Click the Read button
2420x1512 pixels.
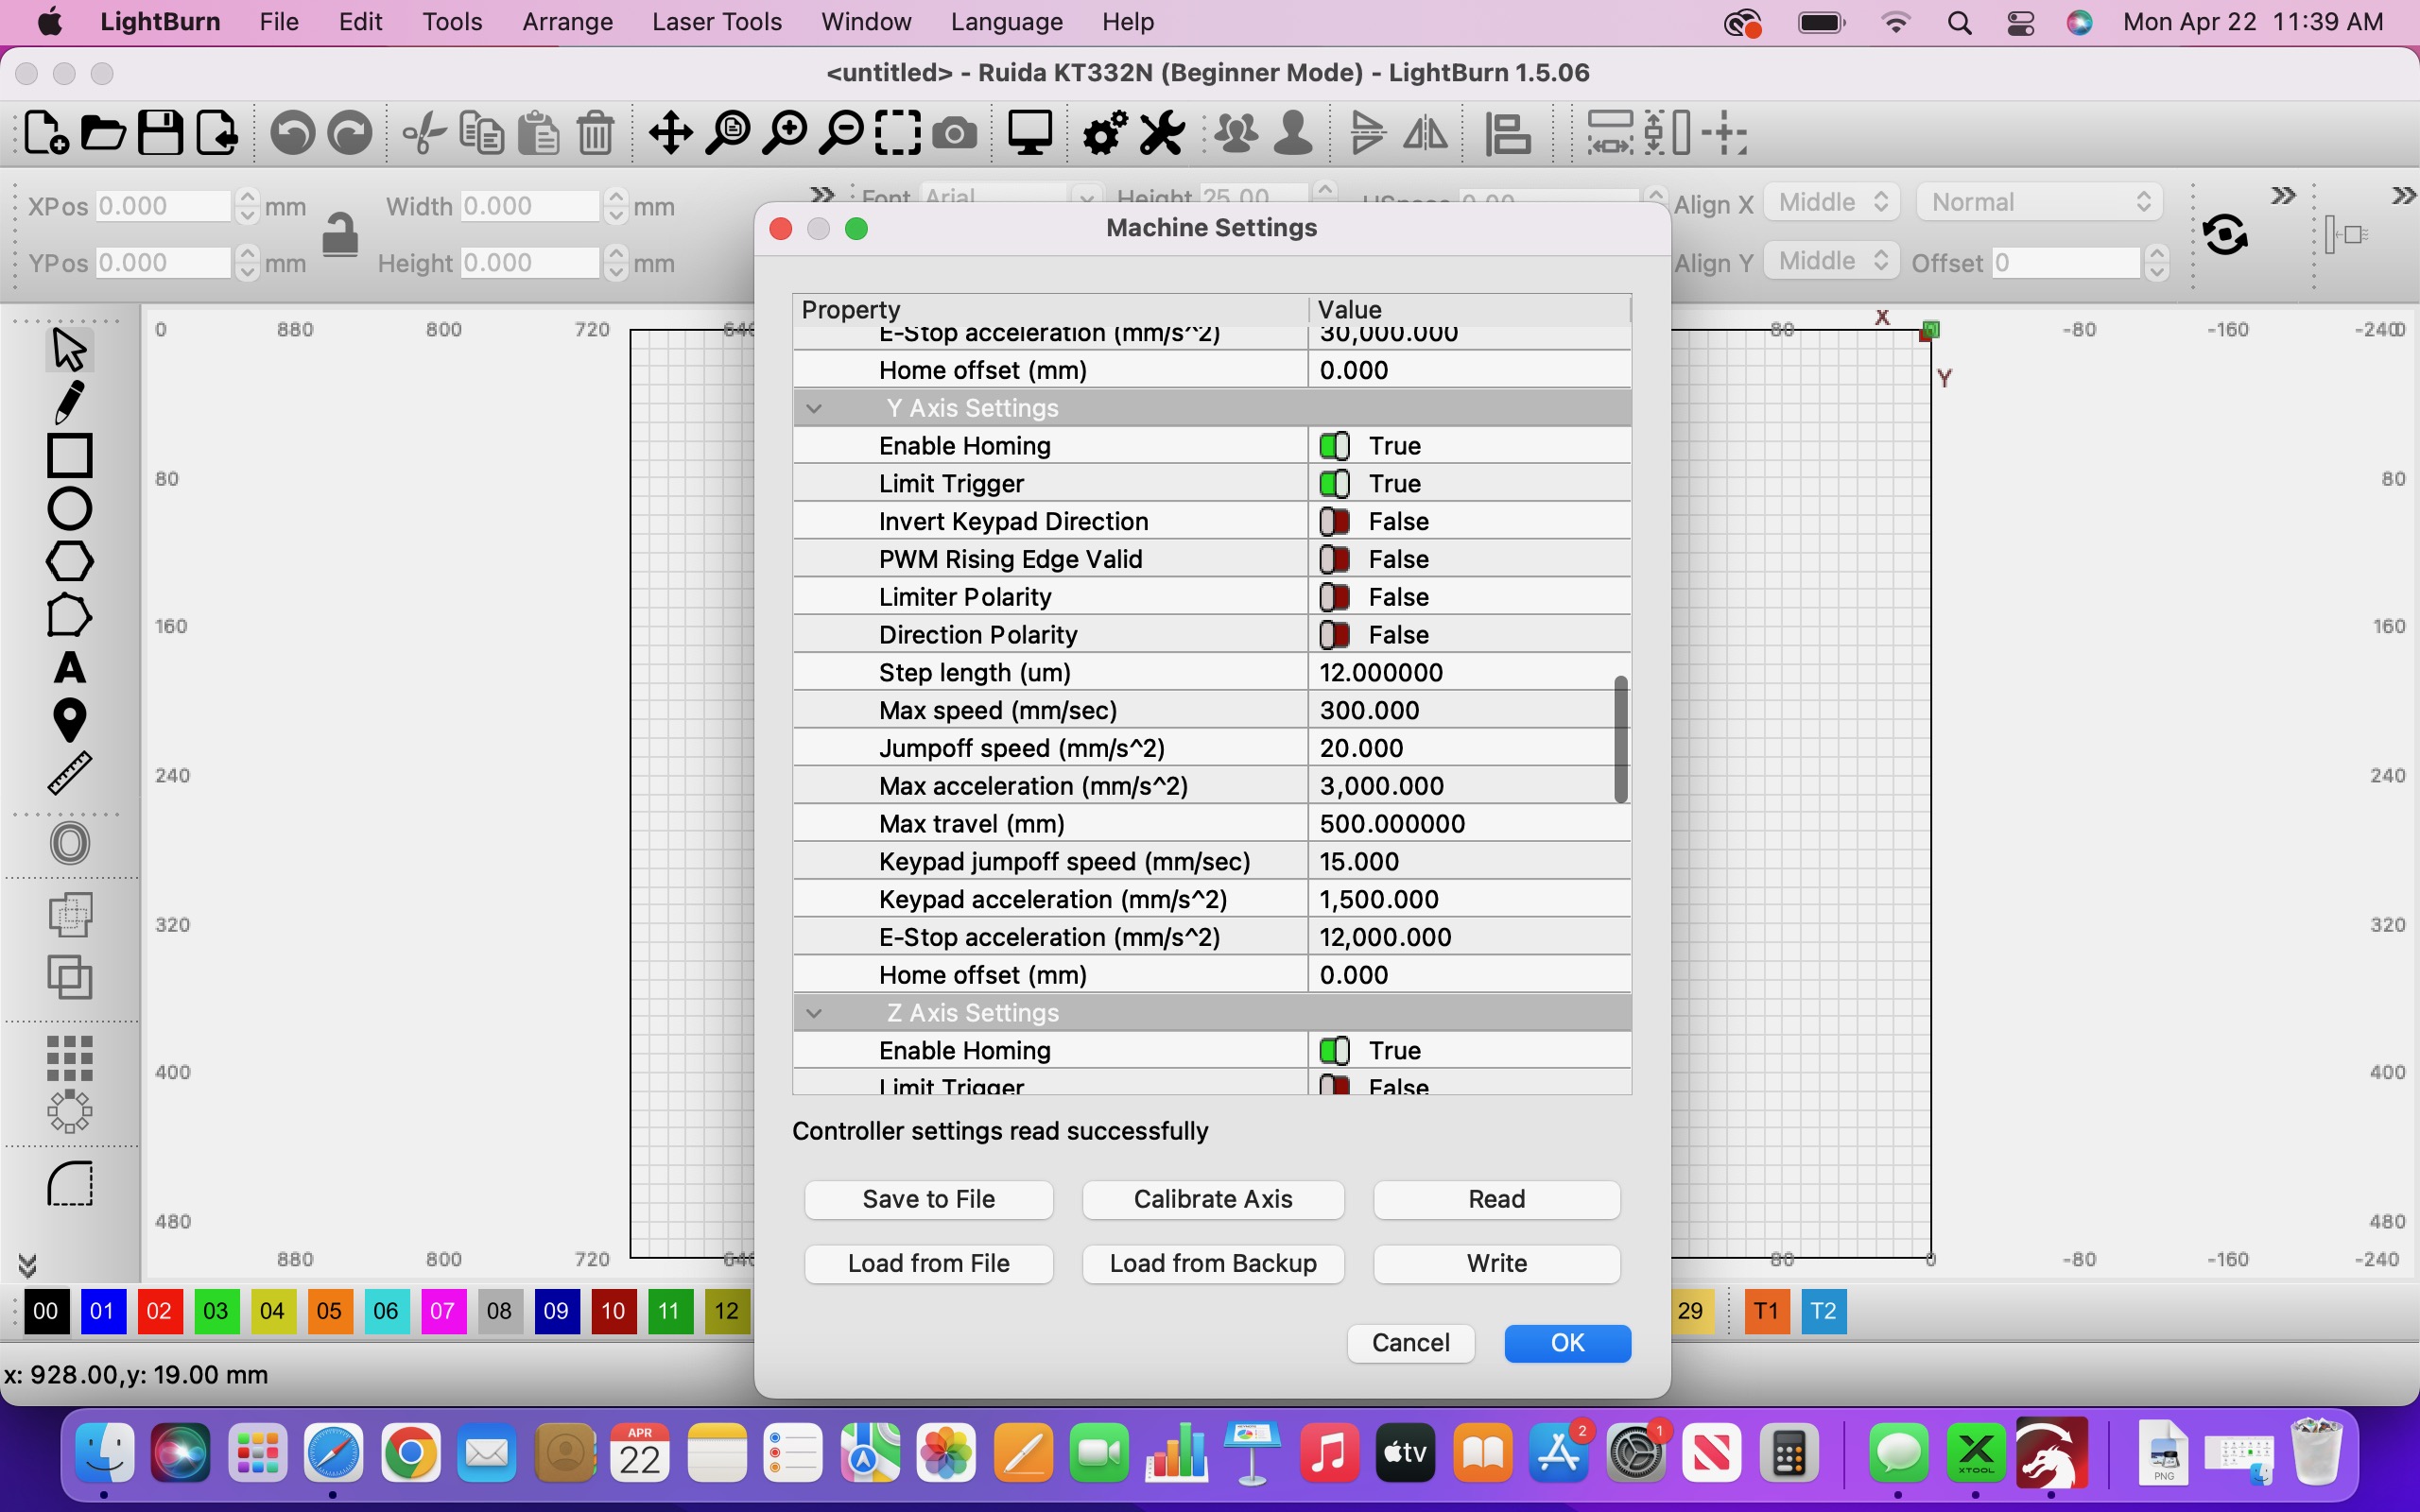tap(1496, 1200)
